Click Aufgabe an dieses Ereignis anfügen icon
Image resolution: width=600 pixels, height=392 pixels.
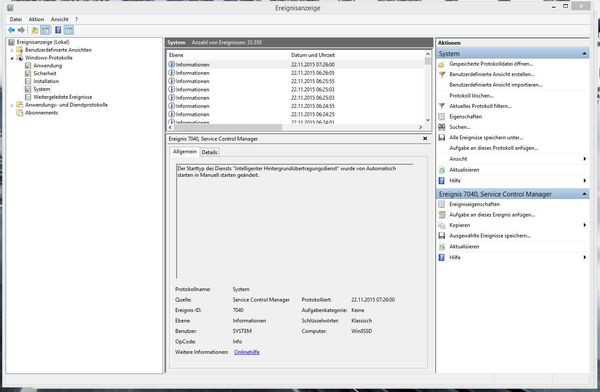point(442,215)
